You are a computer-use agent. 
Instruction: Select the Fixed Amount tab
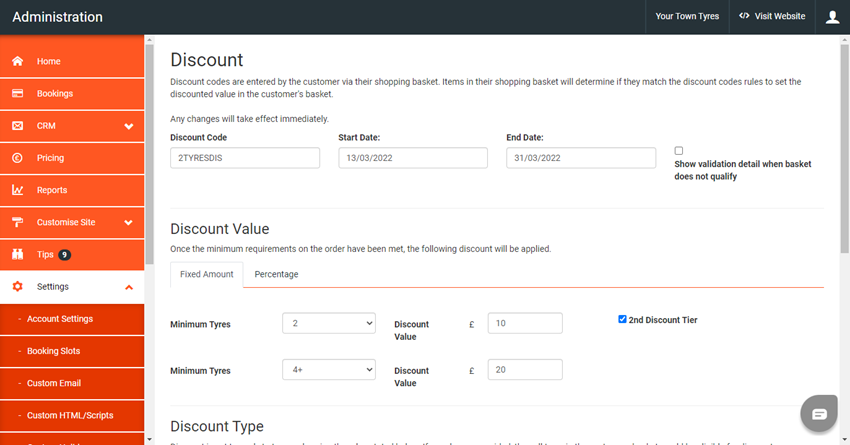(206, 274)
